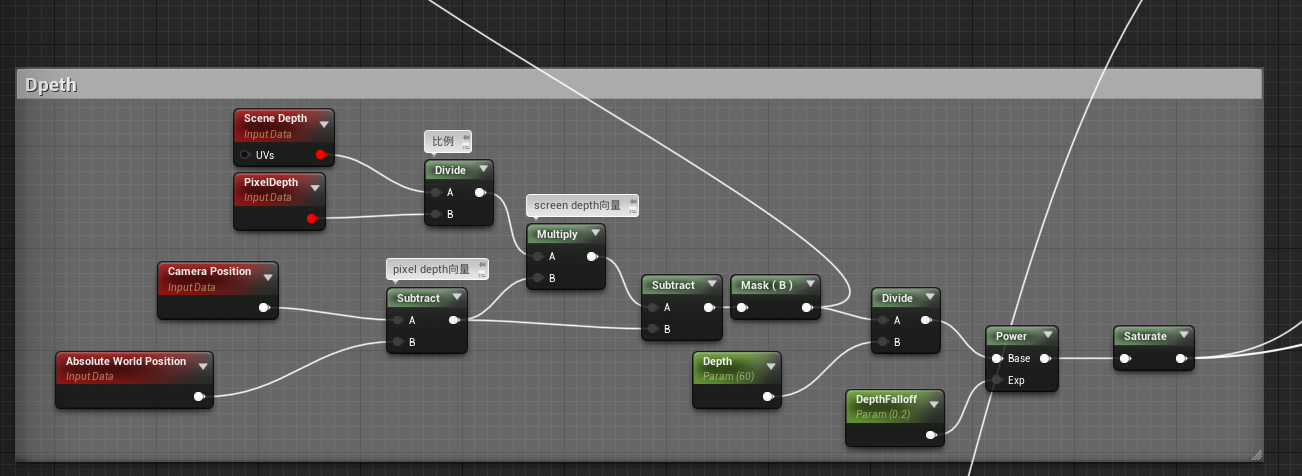Click the Param (0.2) label on DepthFalloff
Image resolution: width=1302 pixels, height=476 pixels.
tap(883, 413)
